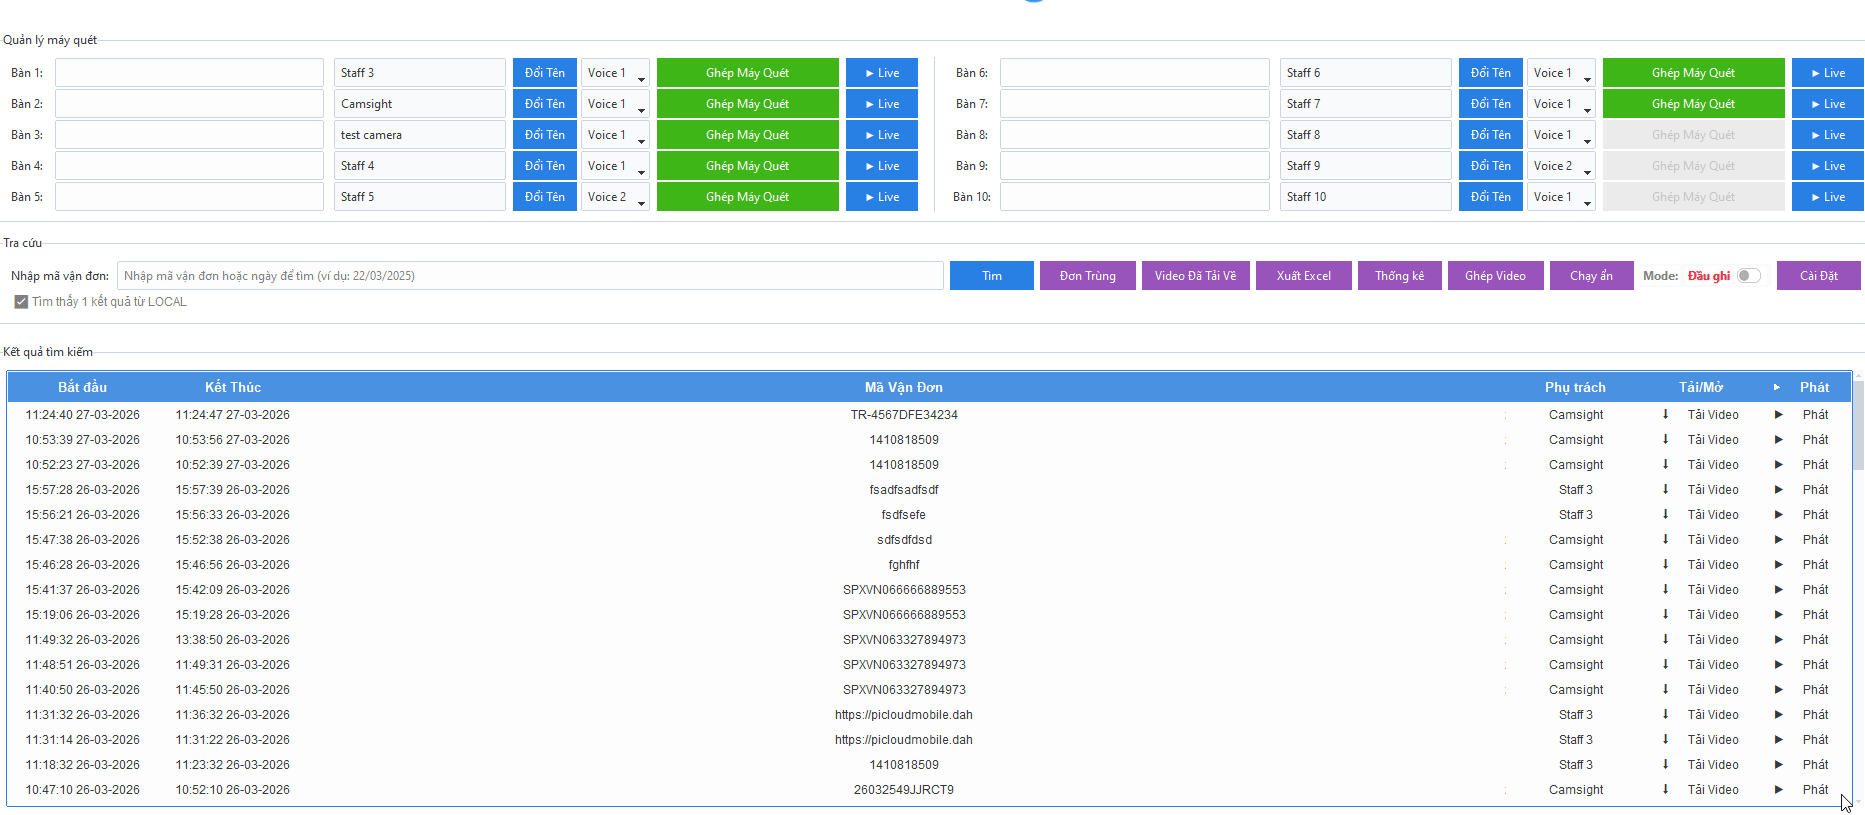The image size is (1865, 815).
Task: Click download arrow icon for sdfsdfdsd row
Action: coord(1665,539)
